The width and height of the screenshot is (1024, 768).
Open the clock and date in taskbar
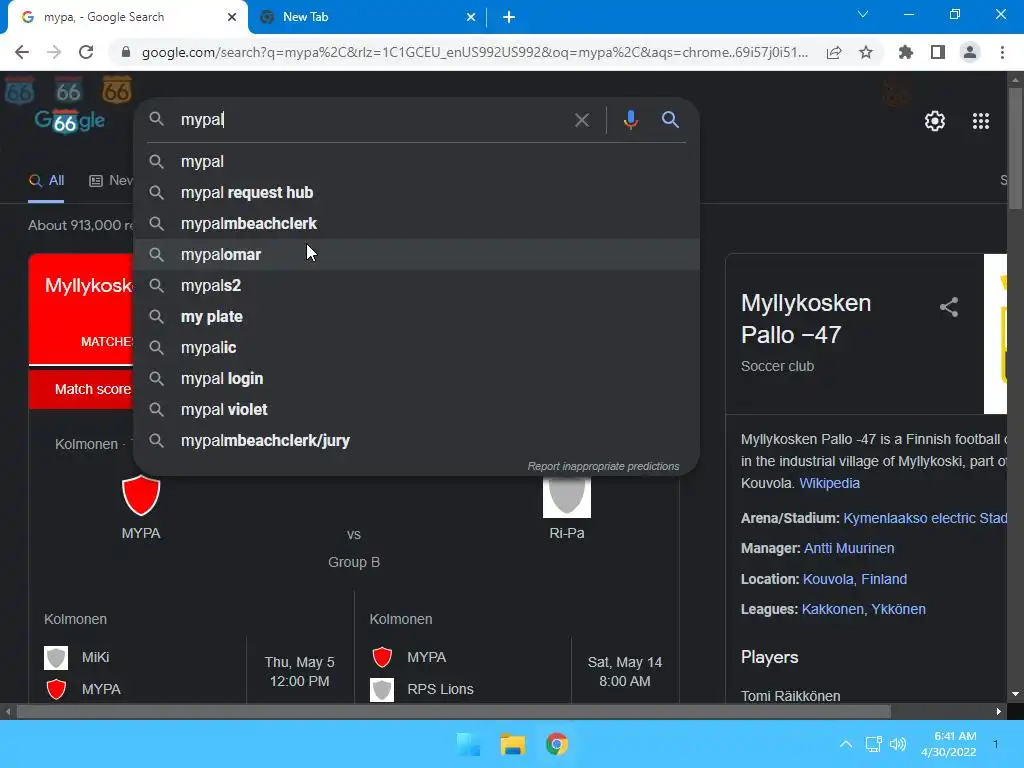coord(949,744)
